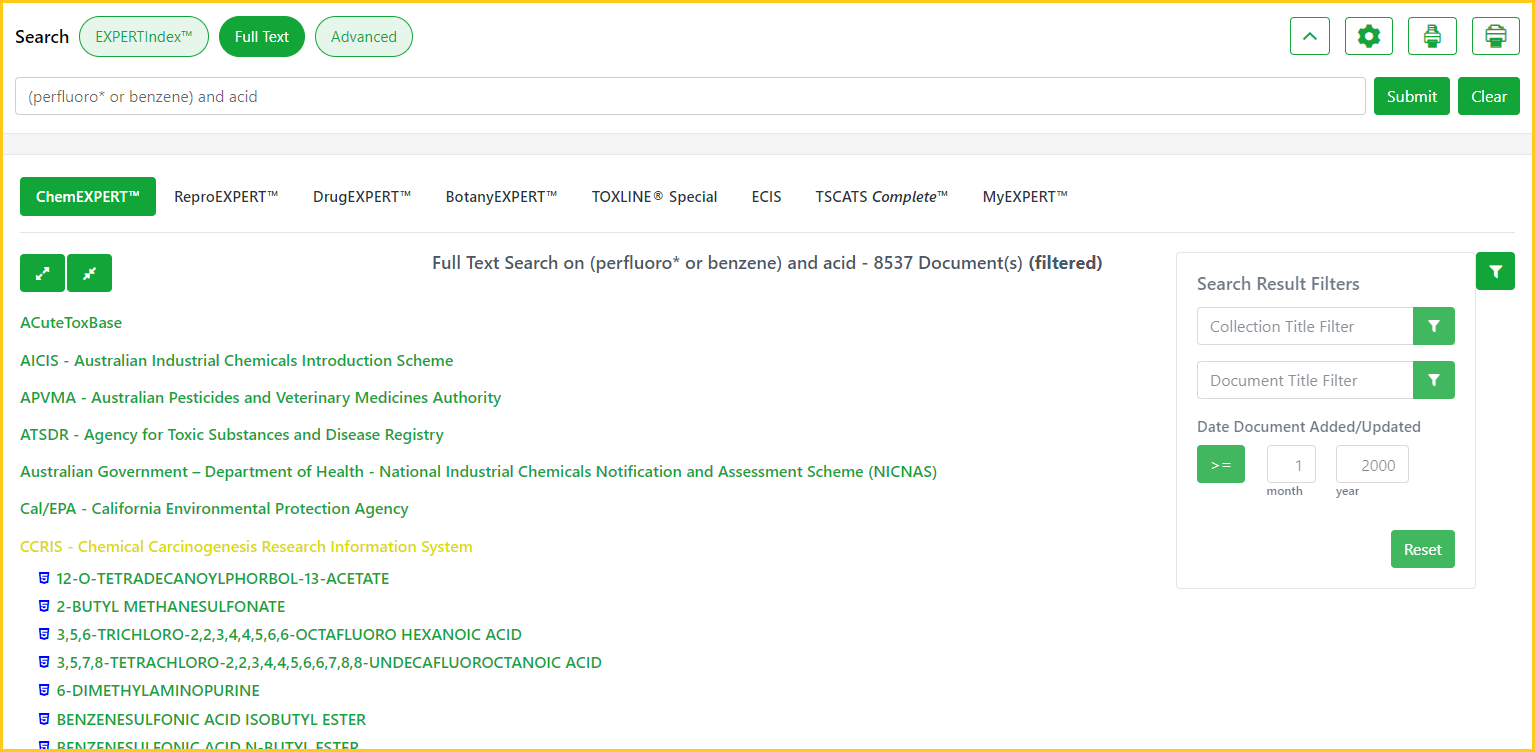The height and width of the screenshot is (752, 1535).
Task: Click the rightmost printer icon in header
Action: (x=1495, y=37)
